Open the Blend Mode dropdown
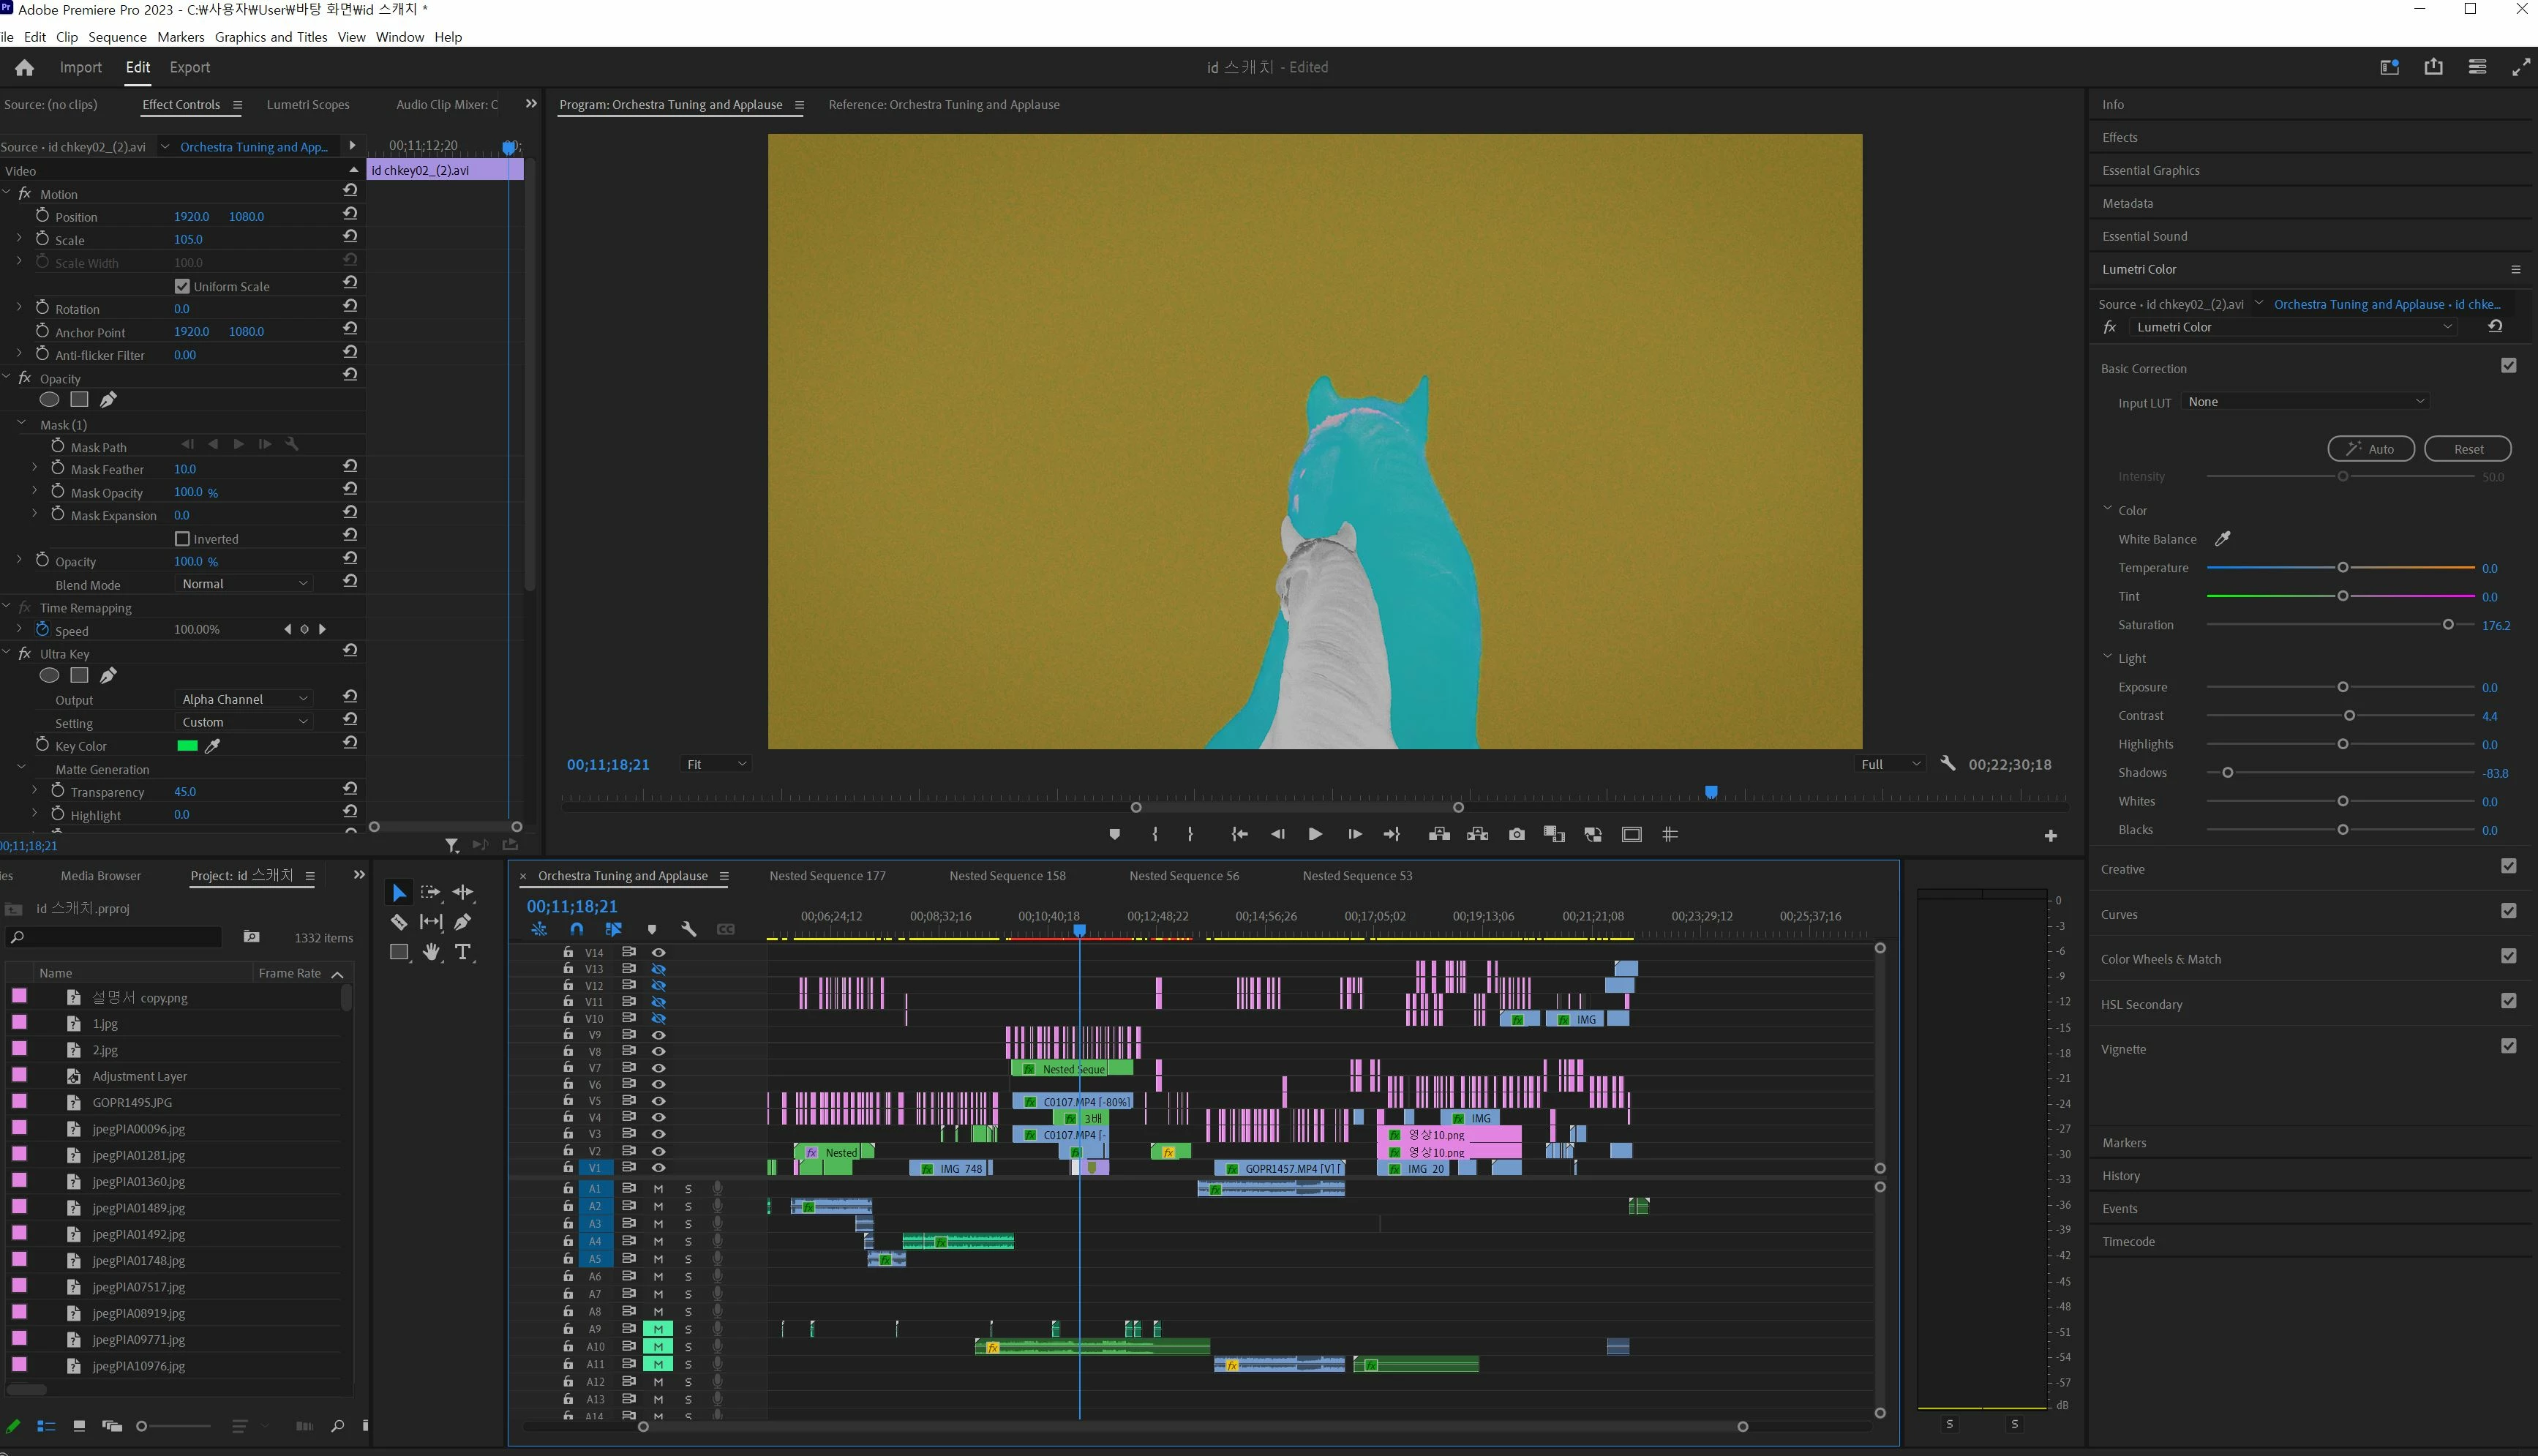 pos(245,584)
